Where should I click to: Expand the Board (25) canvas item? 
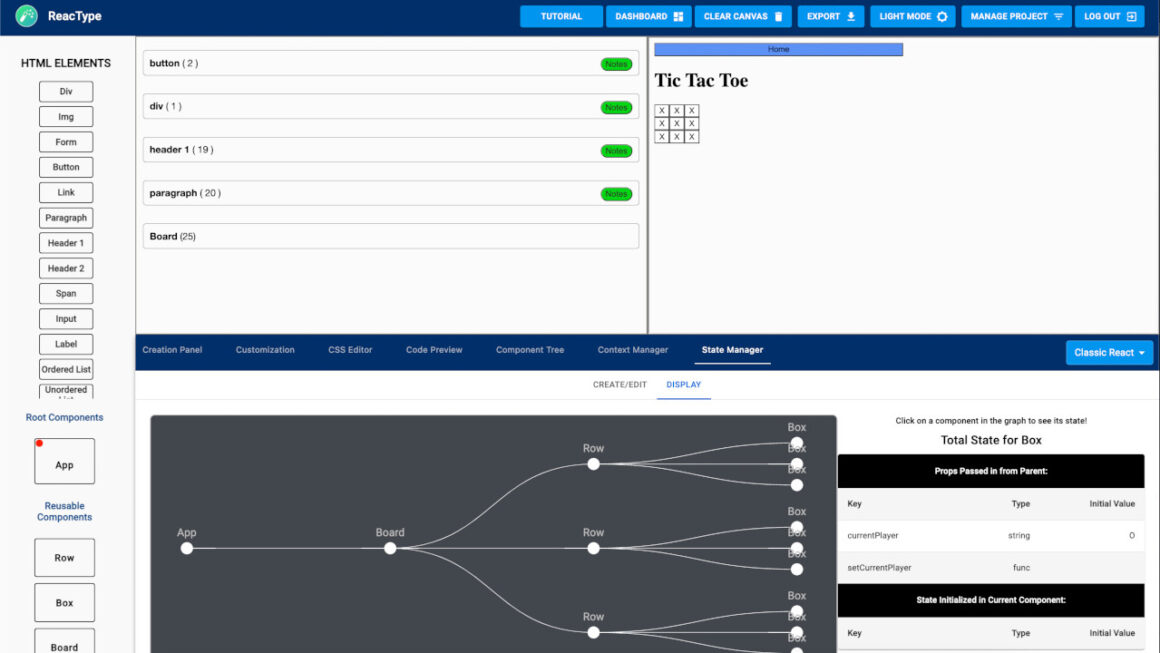pos(391,236)
